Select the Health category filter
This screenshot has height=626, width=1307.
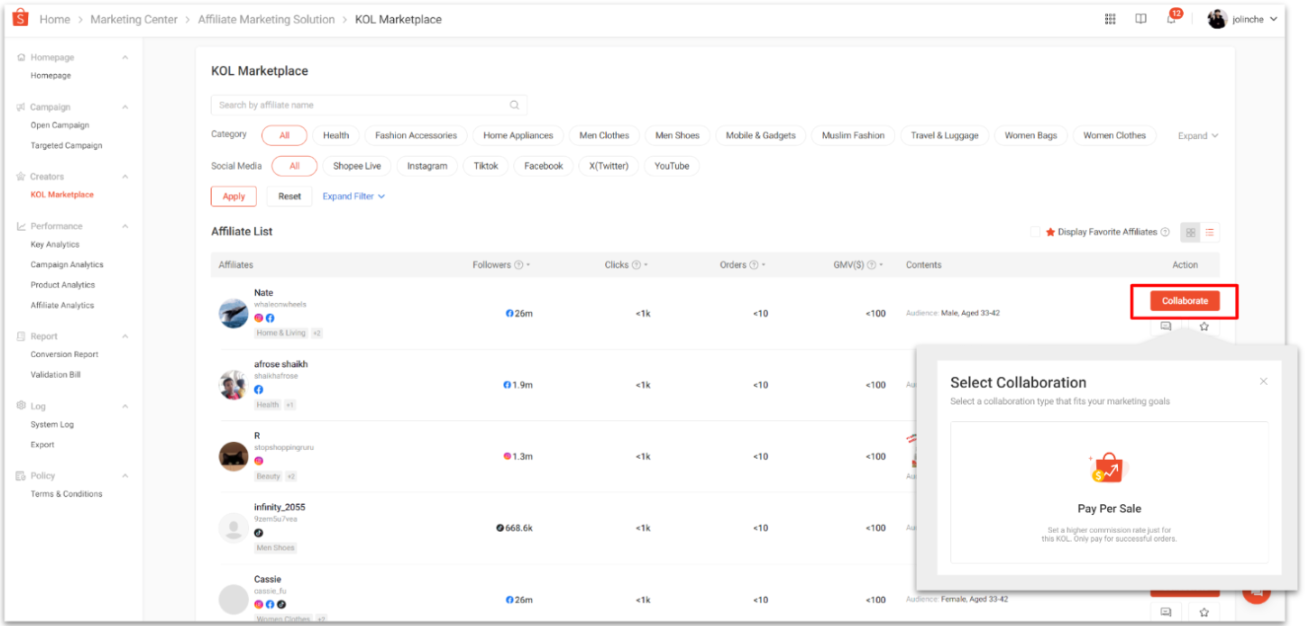[336, 135]
